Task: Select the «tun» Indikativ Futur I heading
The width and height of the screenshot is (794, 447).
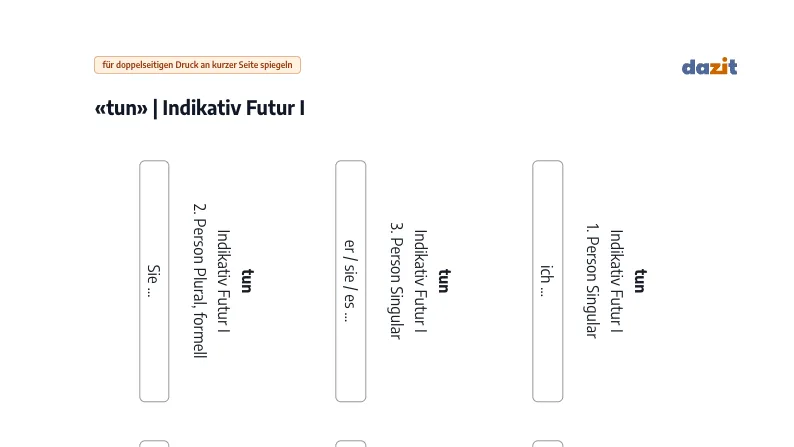Action: tap(200, 108)
